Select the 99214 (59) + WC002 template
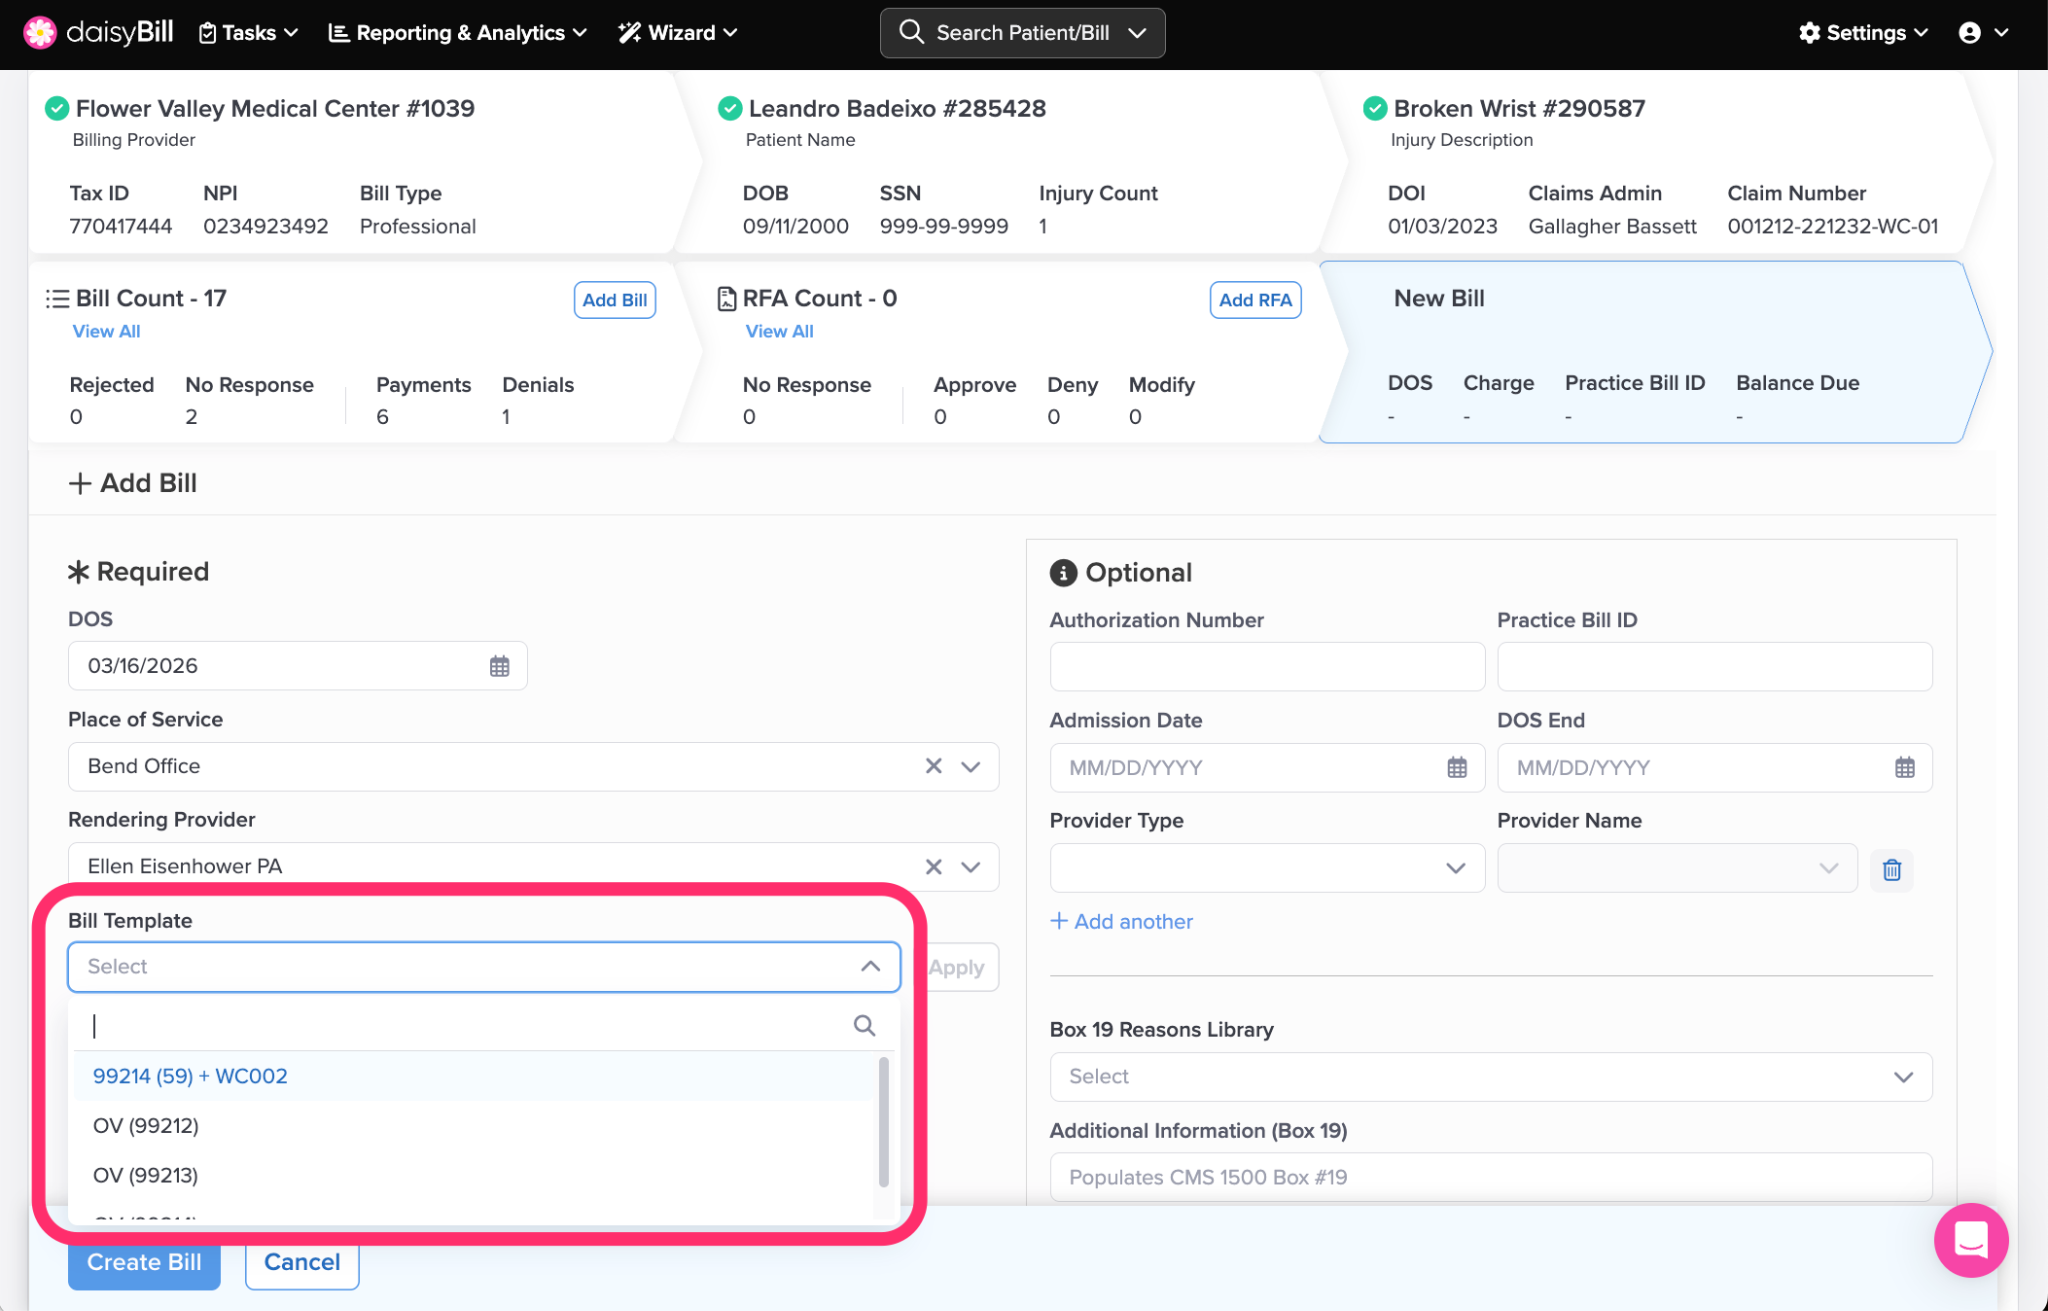 [x=190, y=1076]
